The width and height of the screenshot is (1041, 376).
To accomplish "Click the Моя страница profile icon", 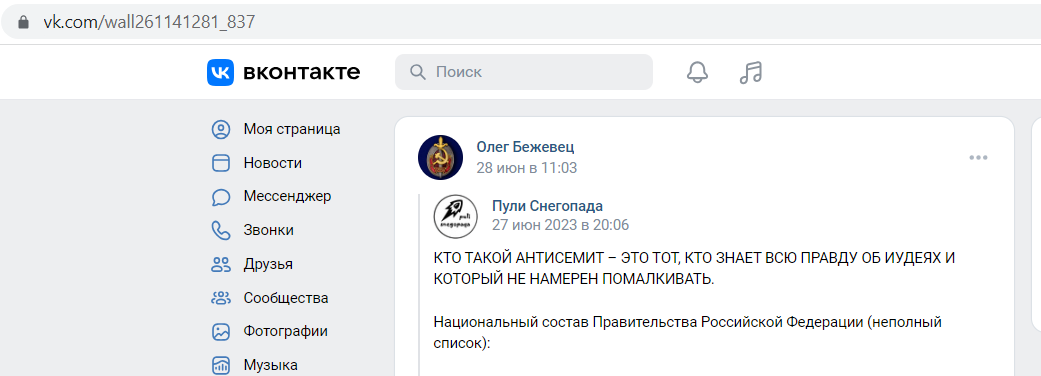I will pyautogui.click(x=220, y=129).
